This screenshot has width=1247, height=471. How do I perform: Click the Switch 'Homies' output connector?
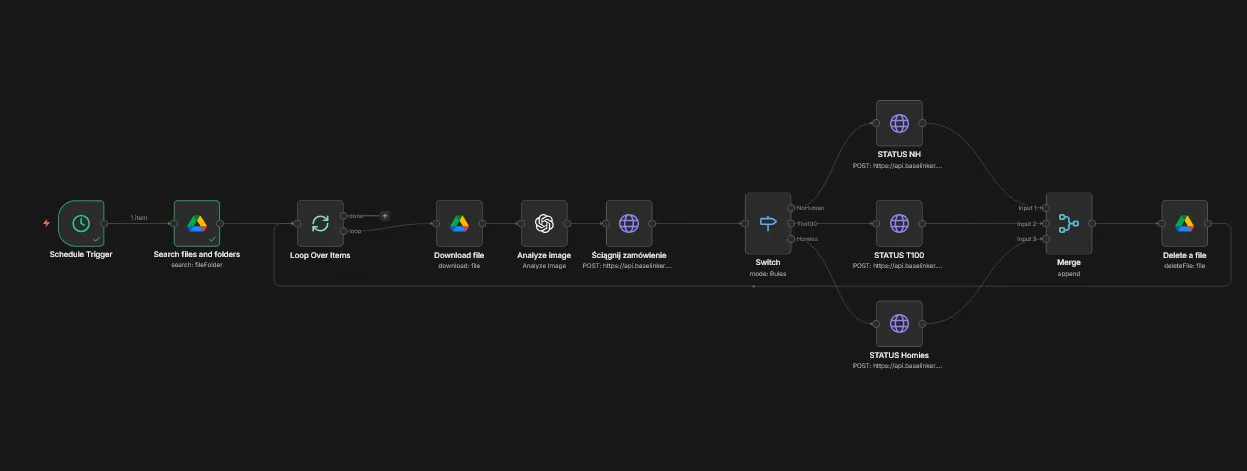[792, 239]
